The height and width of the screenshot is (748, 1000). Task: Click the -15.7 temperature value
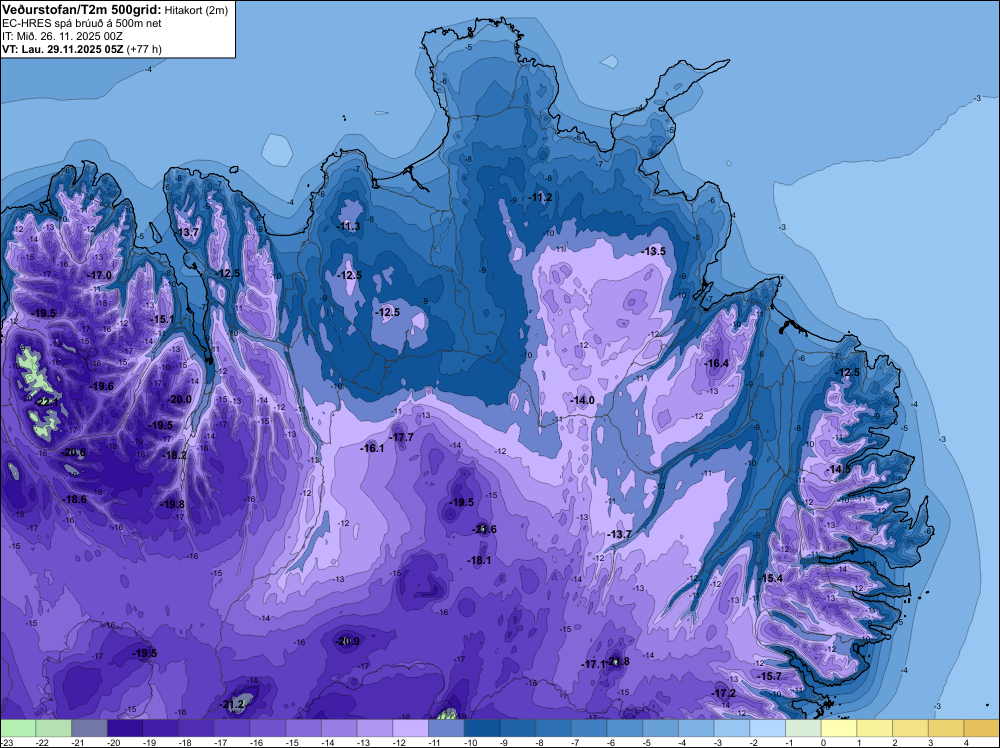click(x=770, y=676)
